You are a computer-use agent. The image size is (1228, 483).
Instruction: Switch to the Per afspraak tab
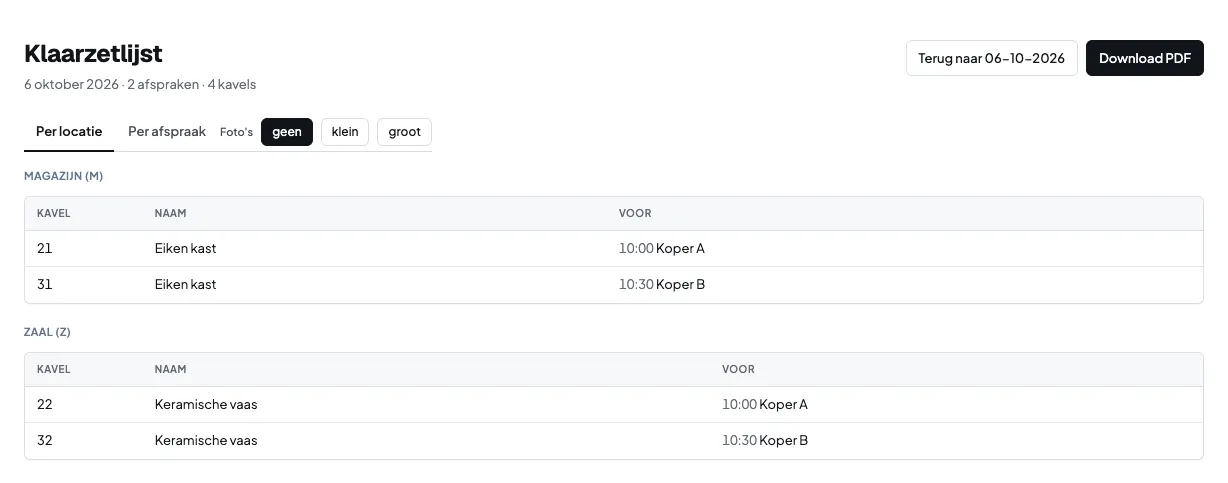point(167,132)
